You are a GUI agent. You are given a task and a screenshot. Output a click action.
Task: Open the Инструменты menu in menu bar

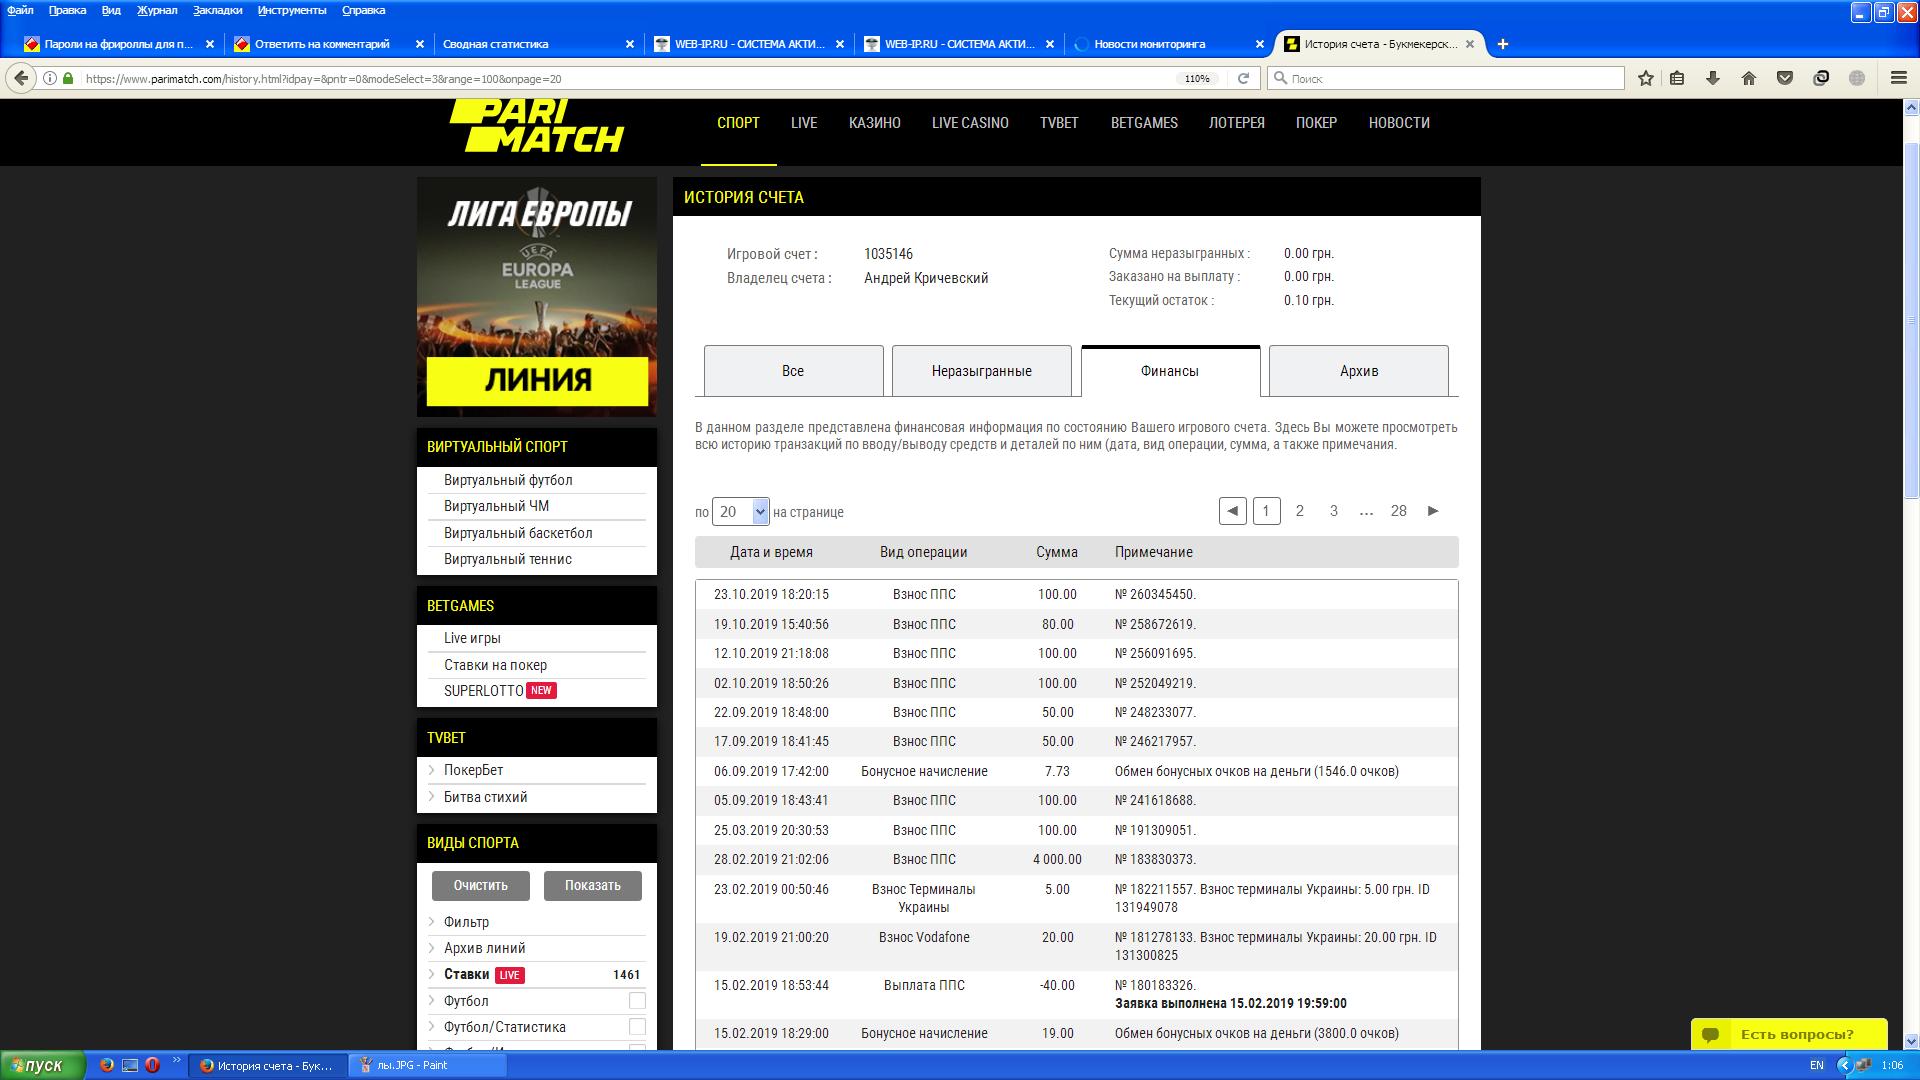click(292, 10)
